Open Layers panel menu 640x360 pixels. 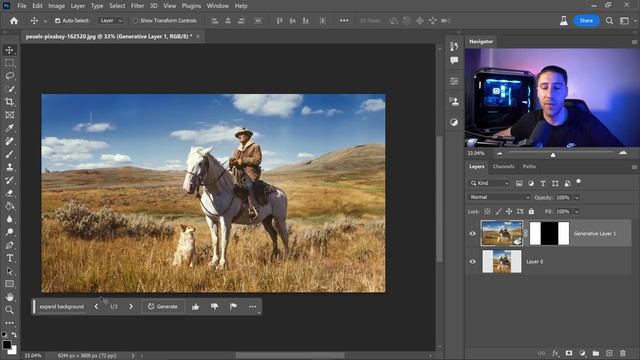point(634,167)
